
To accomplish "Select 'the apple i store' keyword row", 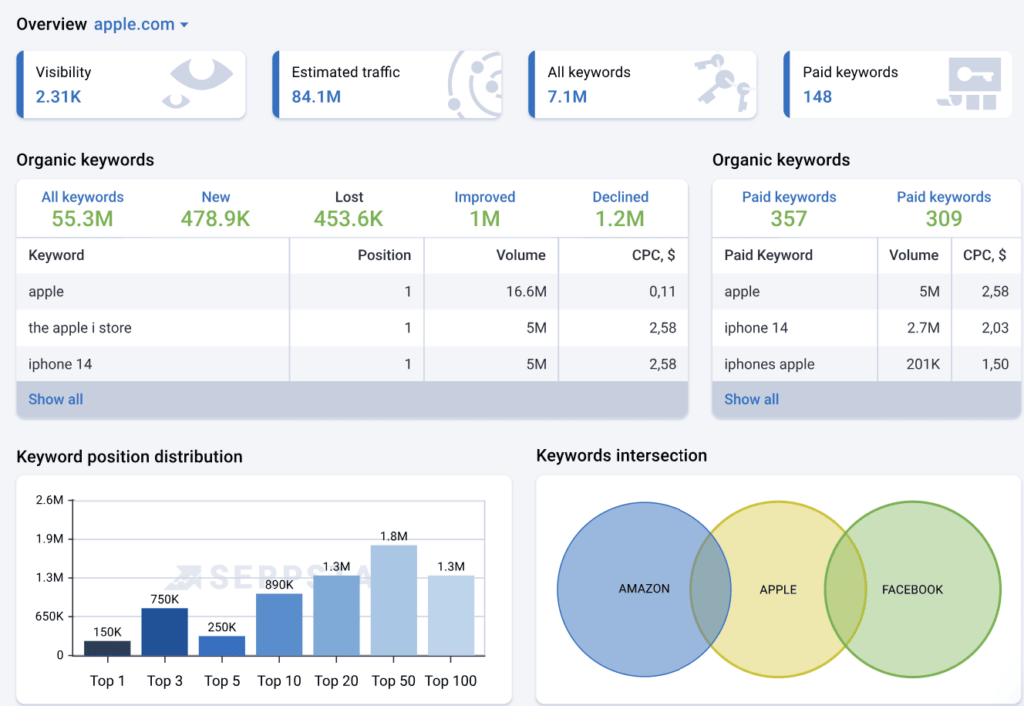I will [x=352, y=328].
